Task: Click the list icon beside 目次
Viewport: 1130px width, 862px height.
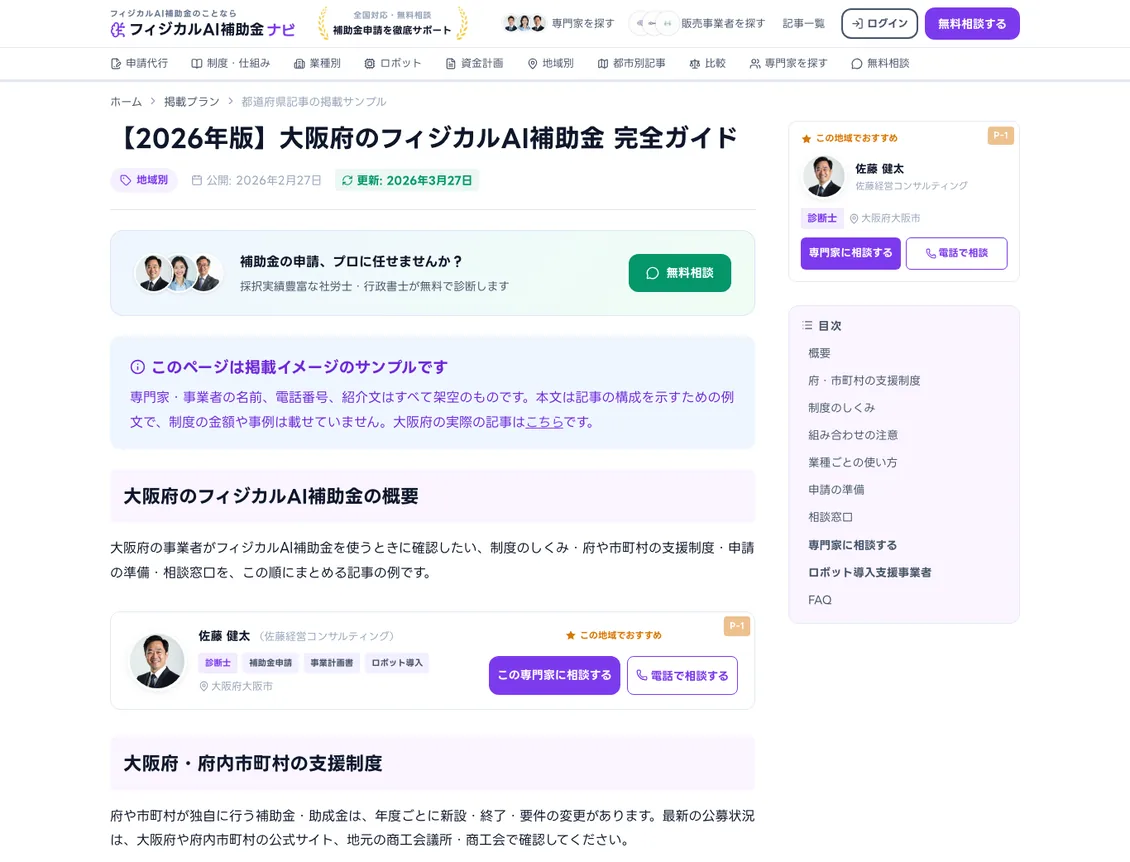Action: pos(807,325)
